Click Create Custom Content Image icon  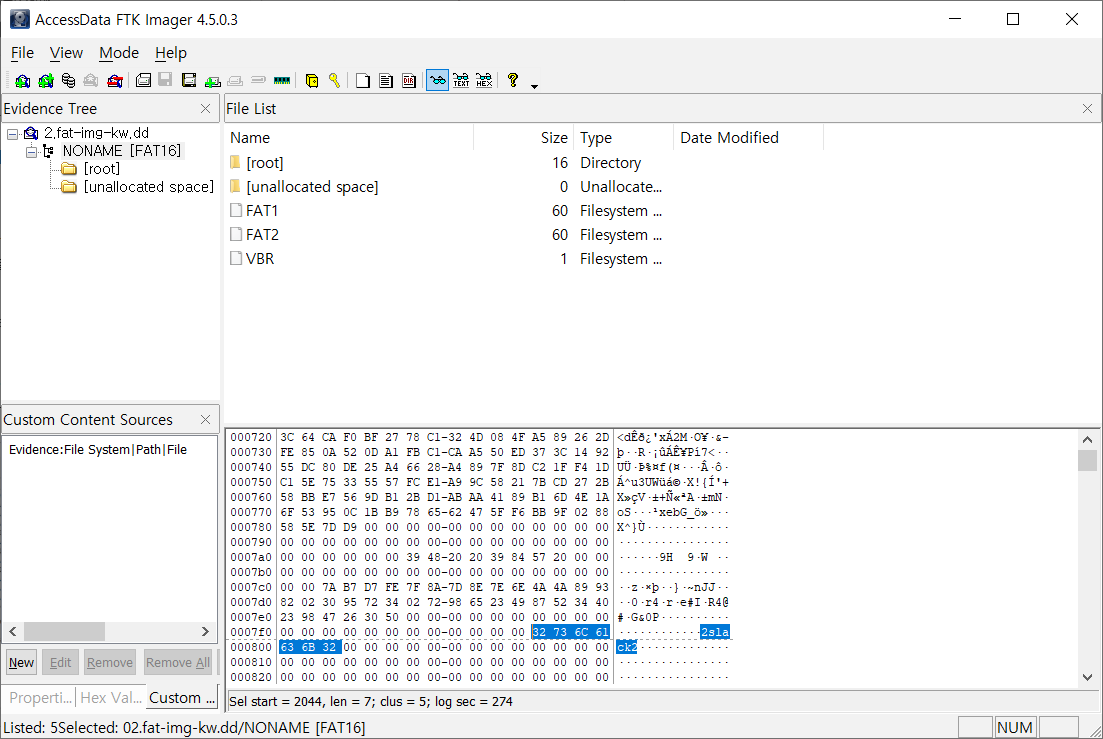pos(236,81)
